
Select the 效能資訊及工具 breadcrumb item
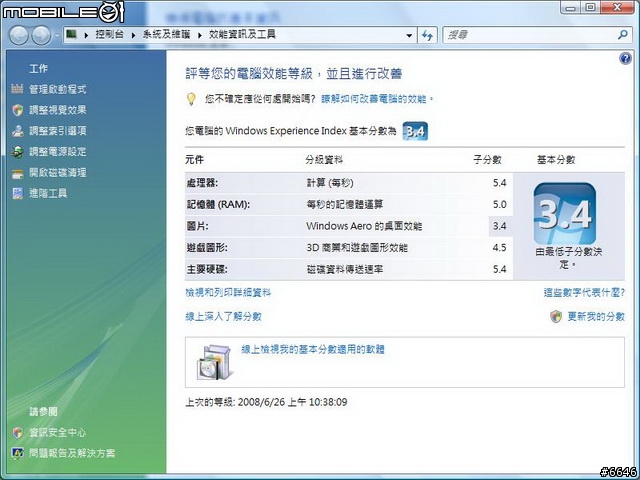(242, 34)
